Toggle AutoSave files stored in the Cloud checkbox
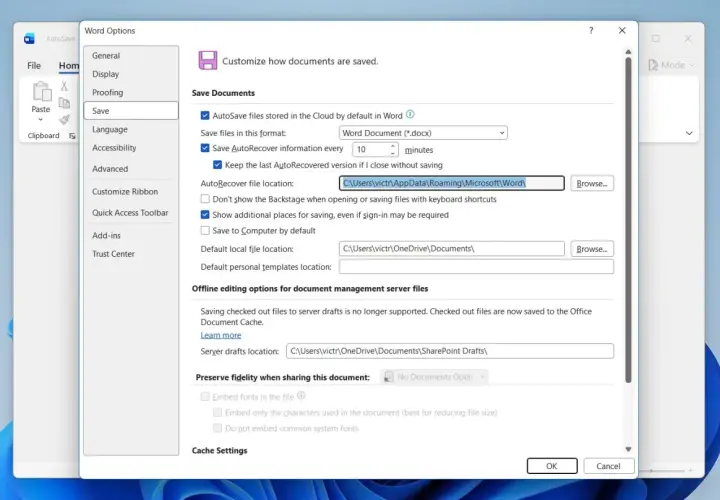 pos(205,115)
